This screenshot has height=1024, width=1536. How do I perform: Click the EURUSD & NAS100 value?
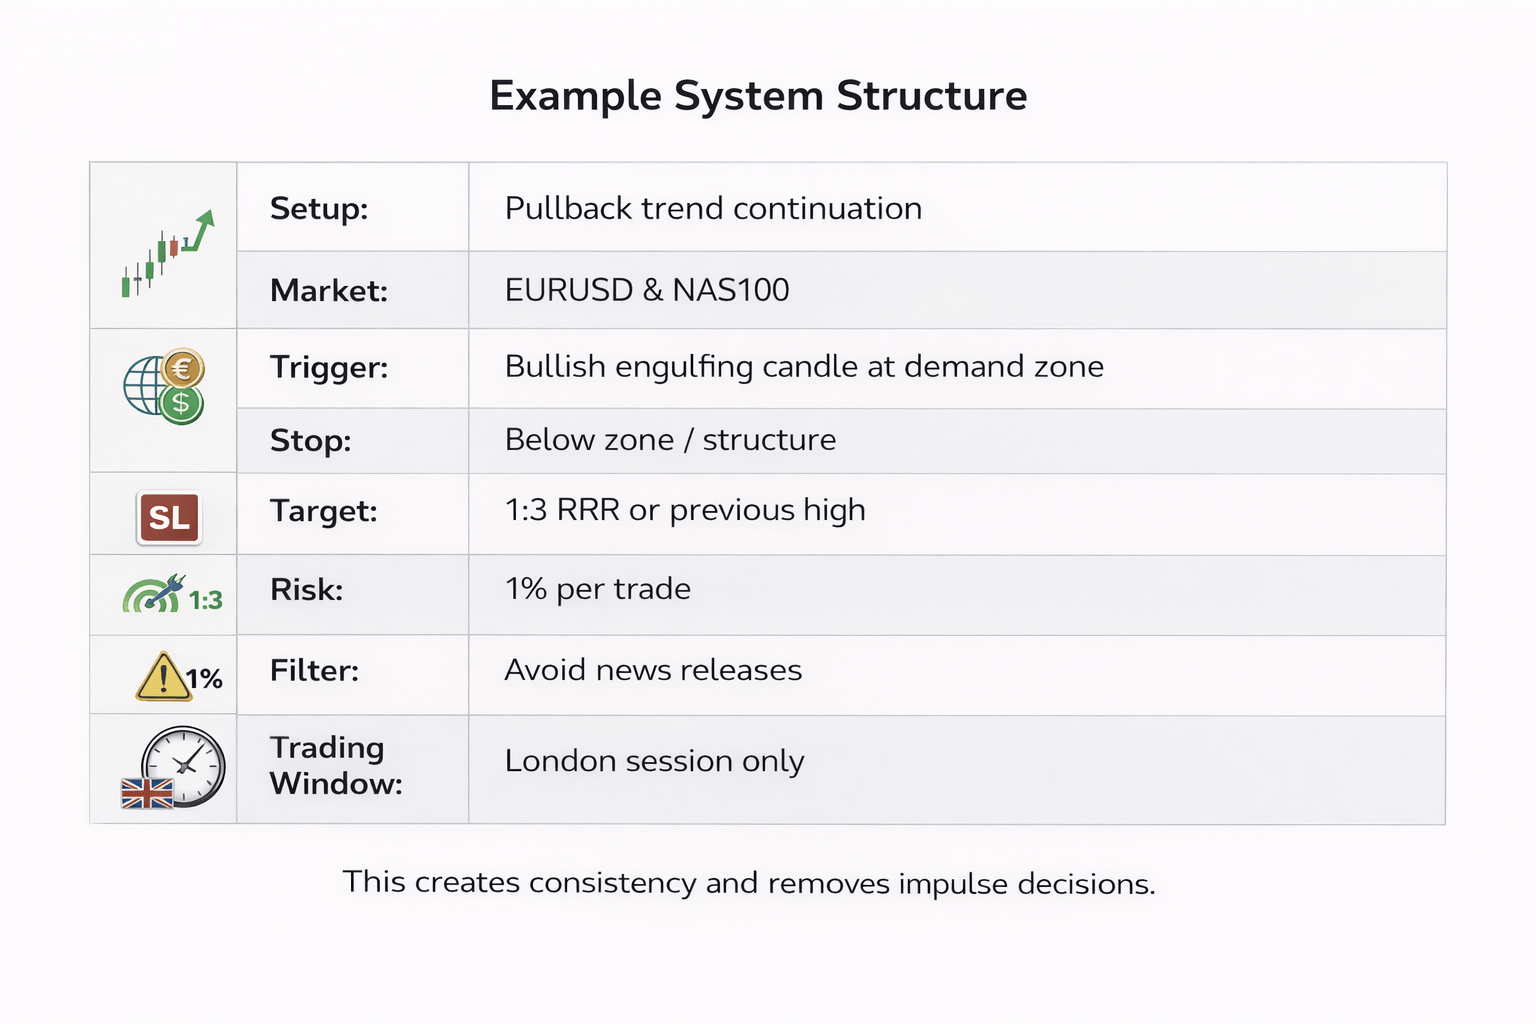[x=647, y=290]
